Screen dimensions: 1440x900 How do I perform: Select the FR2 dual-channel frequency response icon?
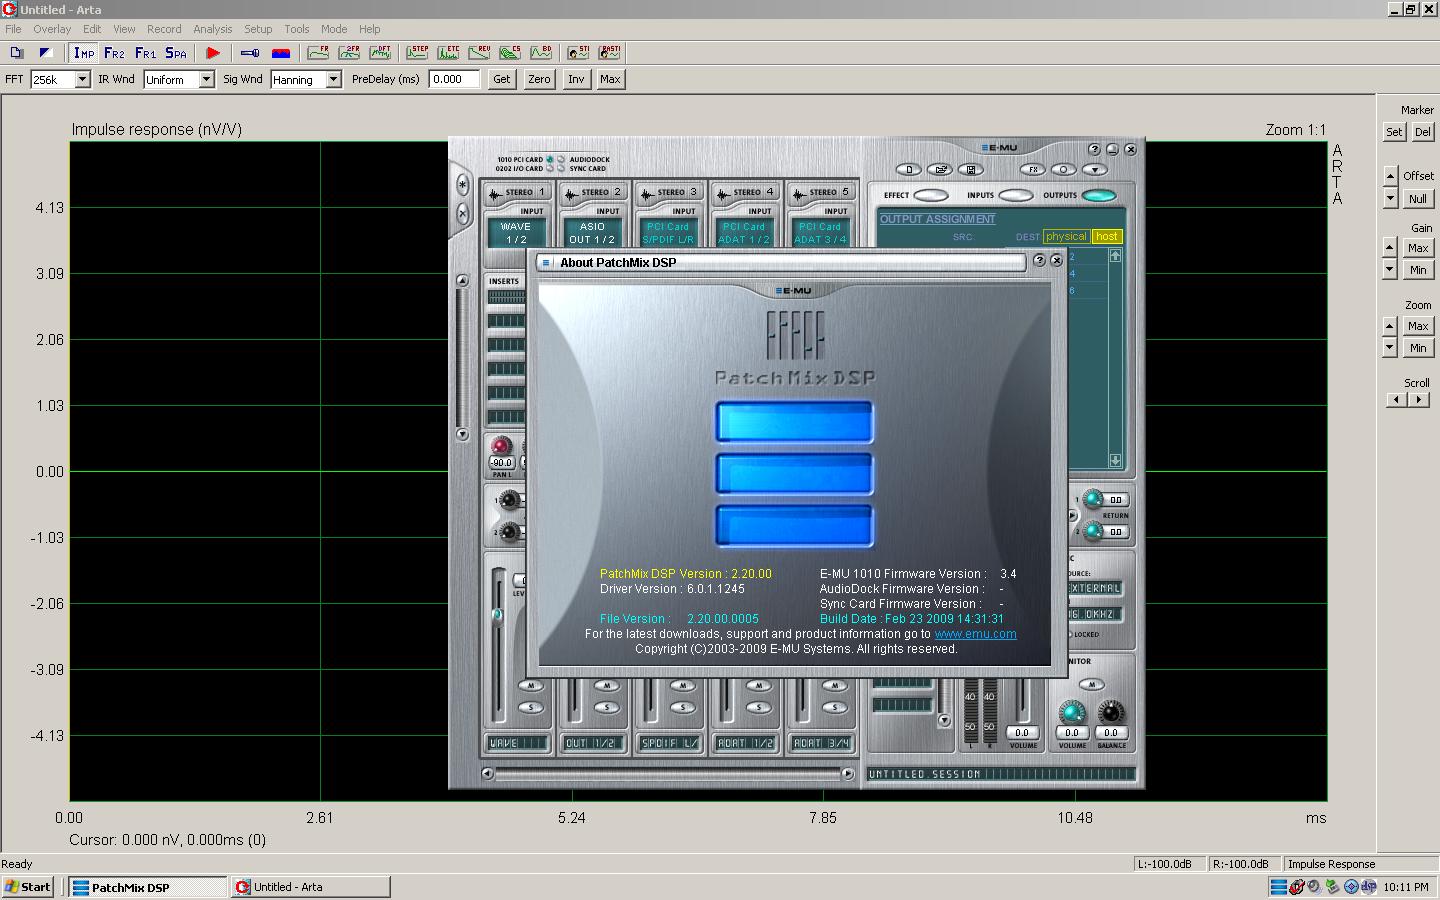[x=114, y=53]
